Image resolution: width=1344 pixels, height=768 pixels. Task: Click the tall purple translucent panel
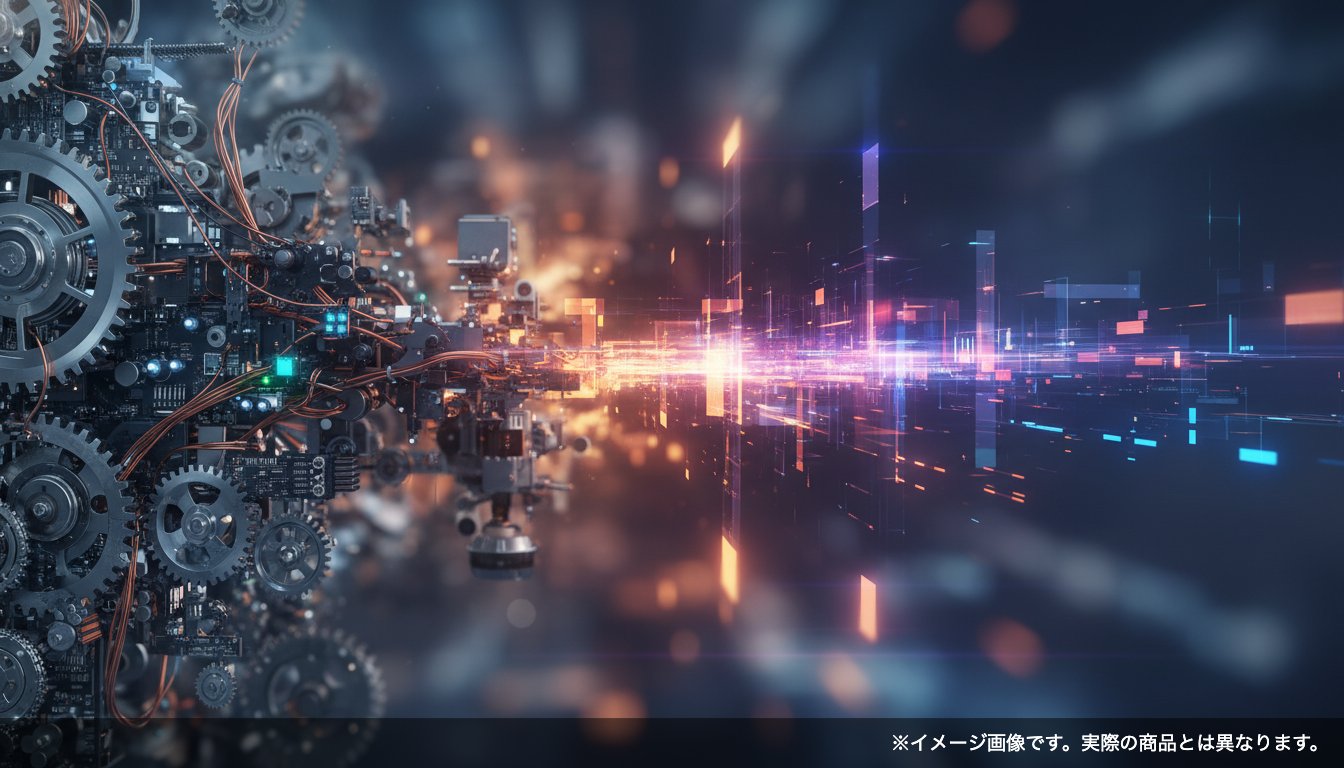click(x=870, y=177)
